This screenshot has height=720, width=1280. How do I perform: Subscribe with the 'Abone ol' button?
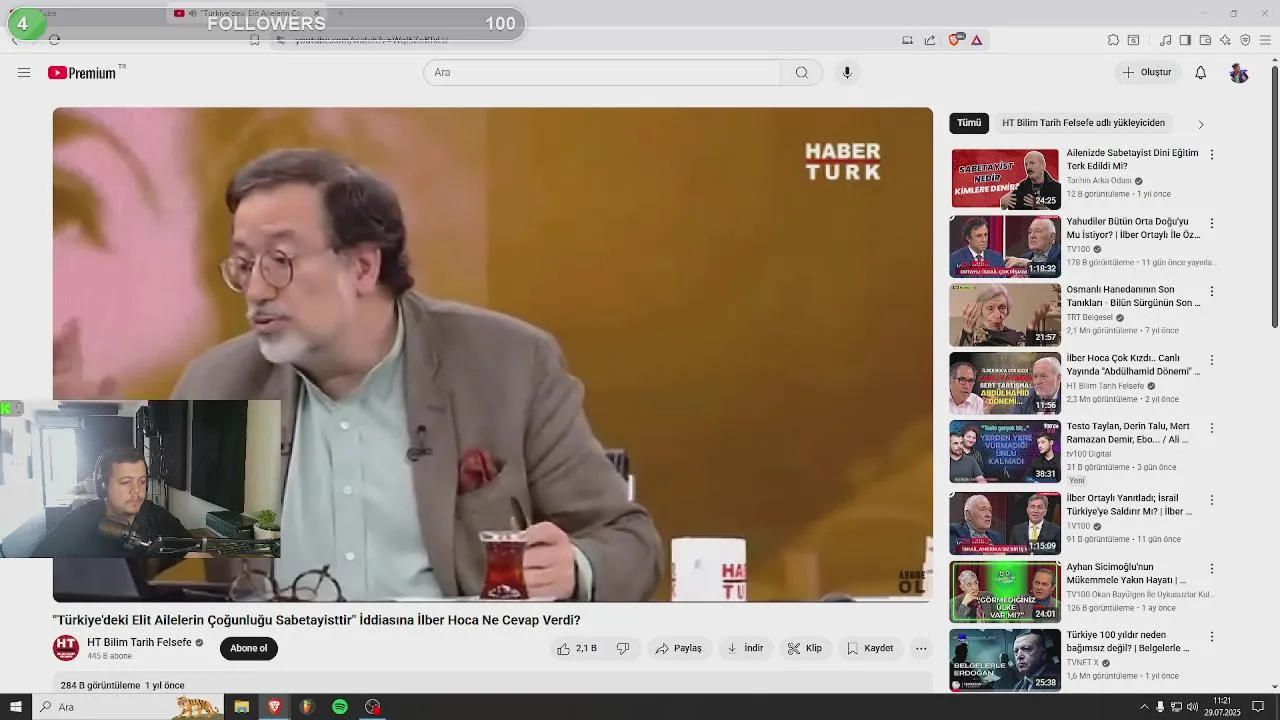tap(248, 648)
